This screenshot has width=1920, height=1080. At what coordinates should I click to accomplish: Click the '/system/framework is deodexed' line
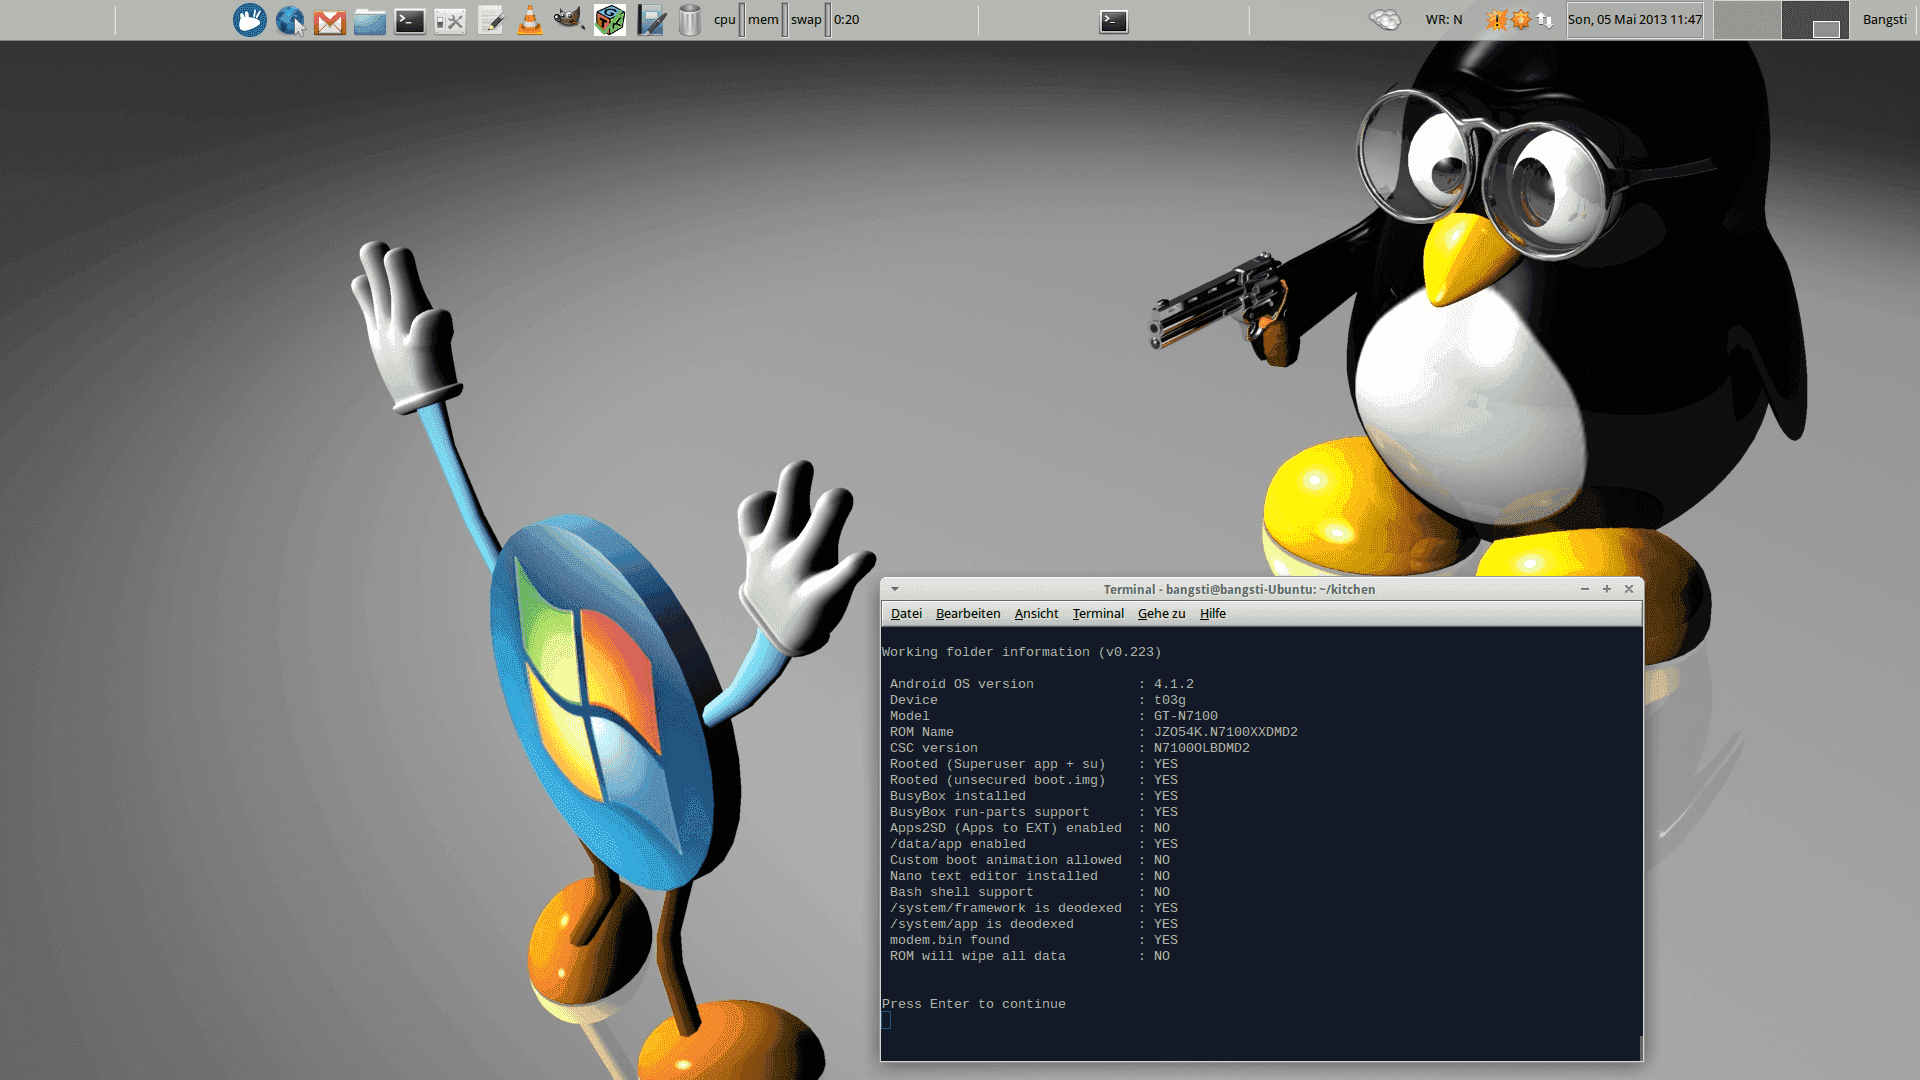[x=1034, y=908]
